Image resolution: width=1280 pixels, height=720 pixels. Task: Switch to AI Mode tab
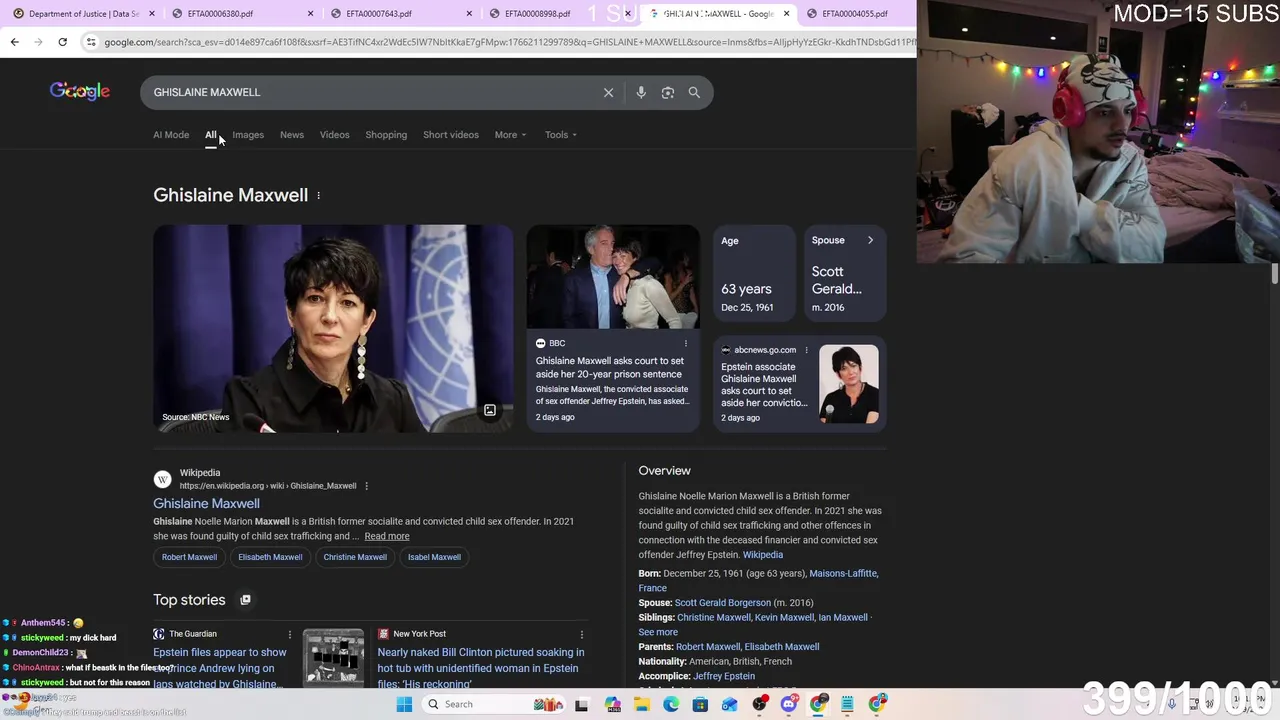pyautogui.click(x=171, y=135)
